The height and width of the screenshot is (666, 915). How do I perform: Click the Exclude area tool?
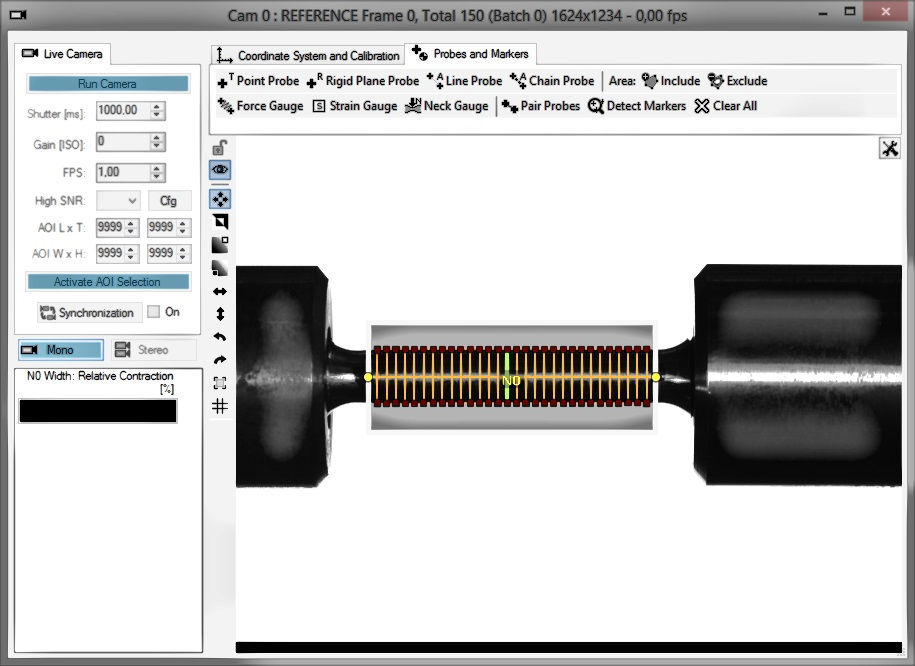(737, 81)
